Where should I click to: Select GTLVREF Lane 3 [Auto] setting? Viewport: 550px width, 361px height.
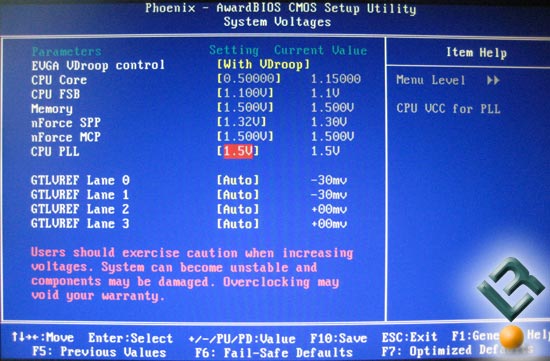(238, 224)
